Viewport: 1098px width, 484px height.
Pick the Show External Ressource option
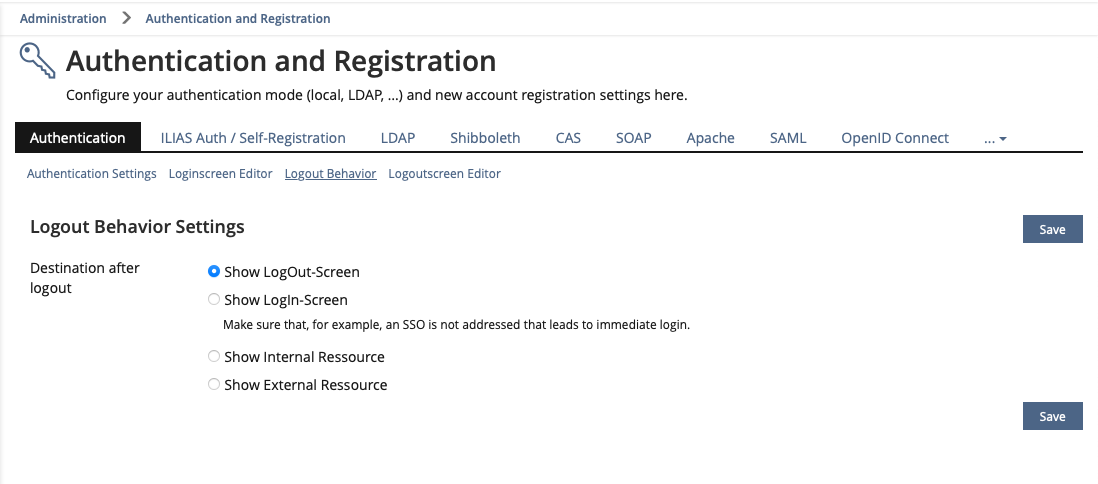tap(214, 385)
